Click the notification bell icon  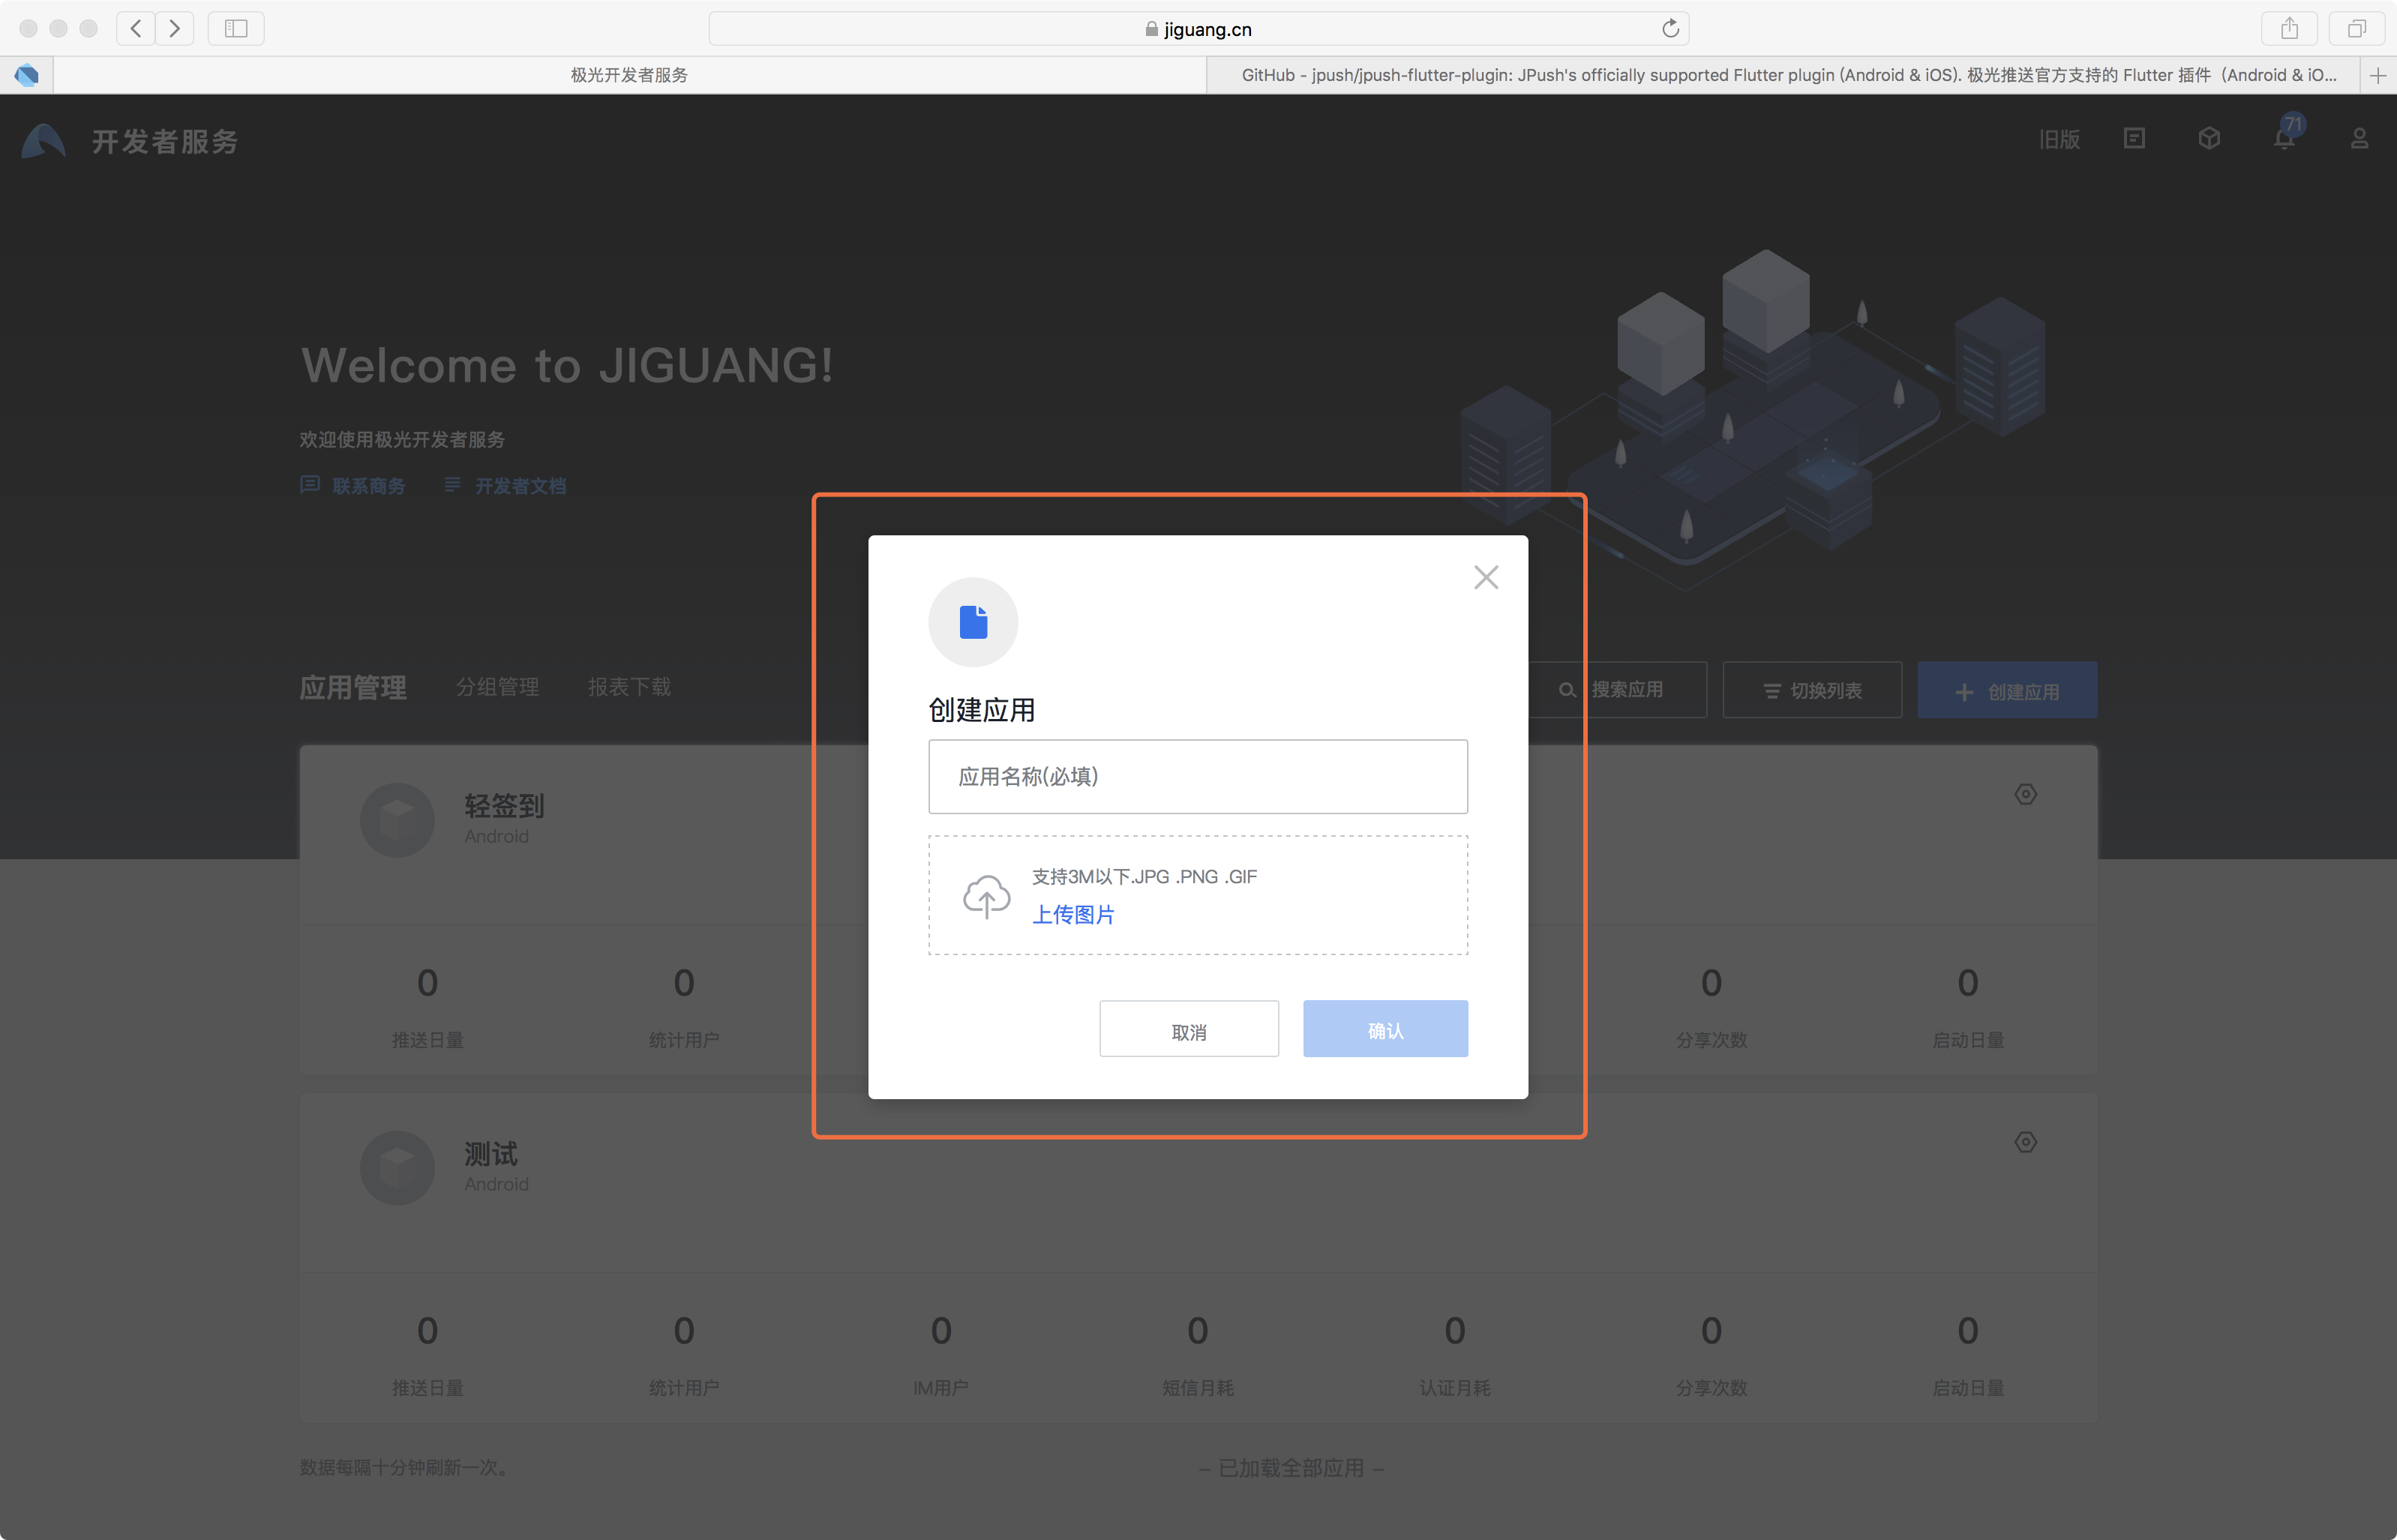(x=2284, y=139)
